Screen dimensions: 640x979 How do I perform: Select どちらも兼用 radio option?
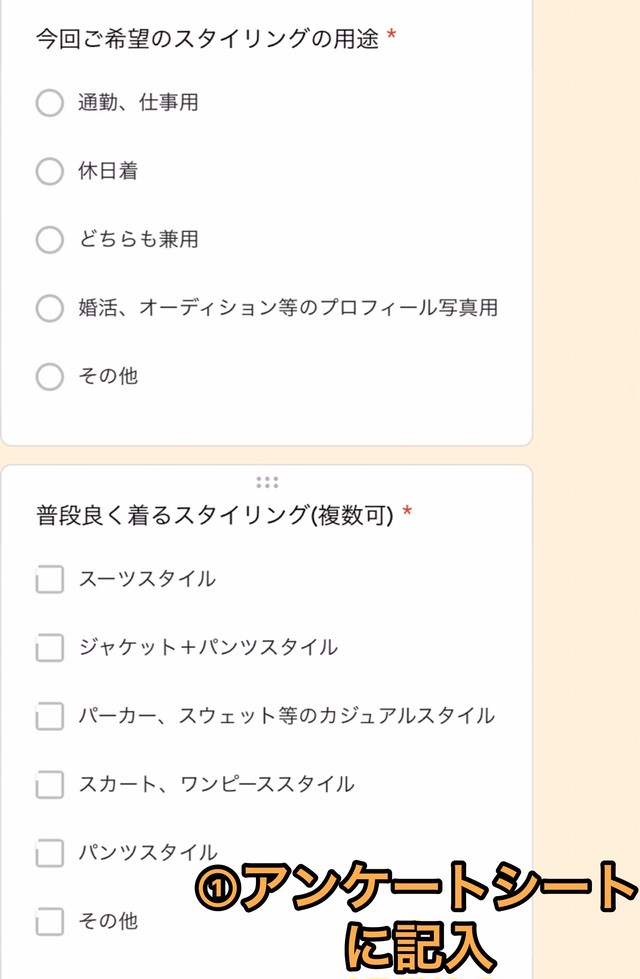coord(49,240)
